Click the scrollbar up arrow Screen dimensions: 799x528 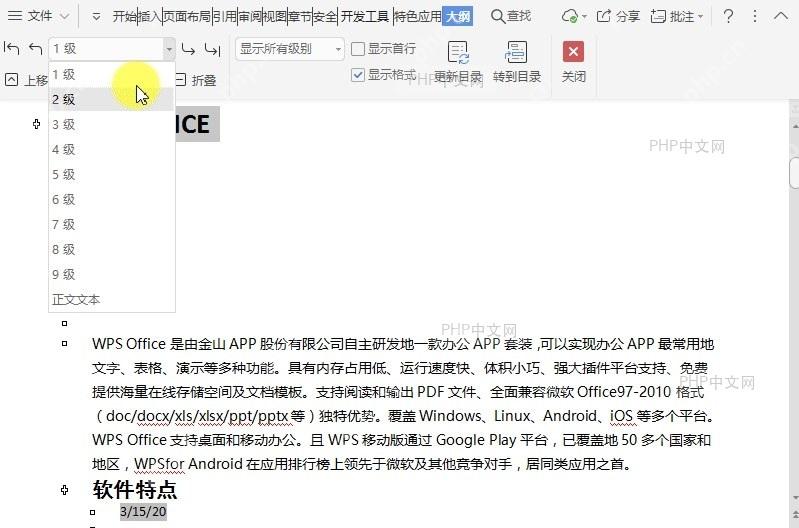794,125
